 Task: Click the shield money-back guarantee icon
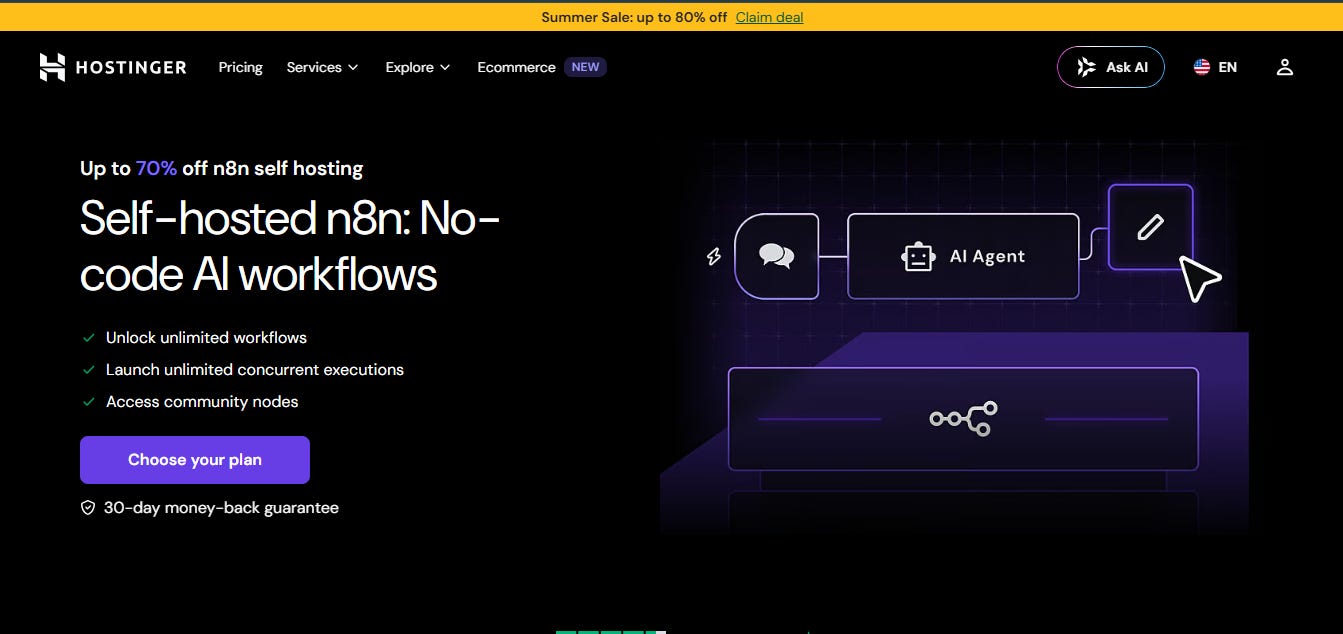[88, 508]
